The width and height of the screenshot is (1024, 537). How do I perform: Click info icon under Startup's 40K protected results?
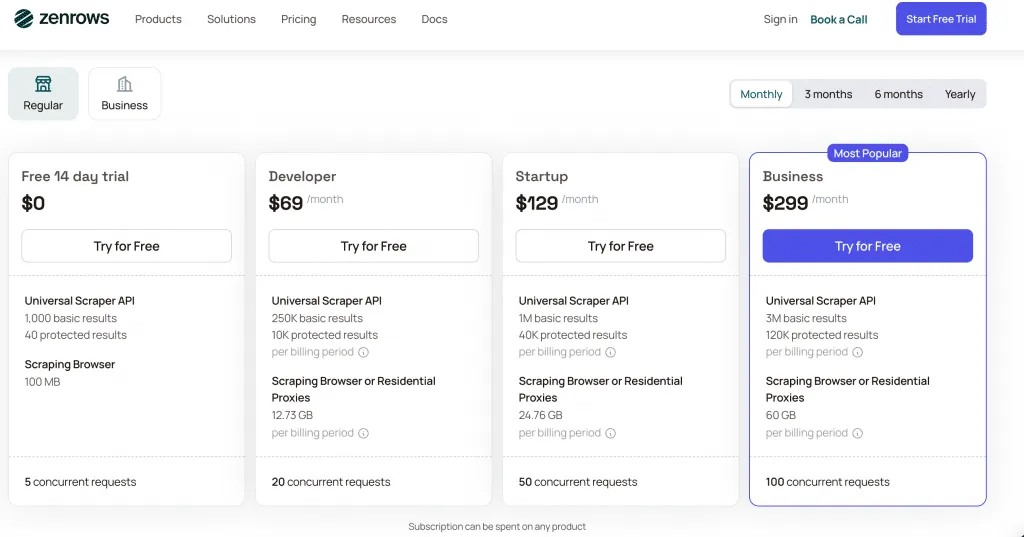(x=611, y=352)
